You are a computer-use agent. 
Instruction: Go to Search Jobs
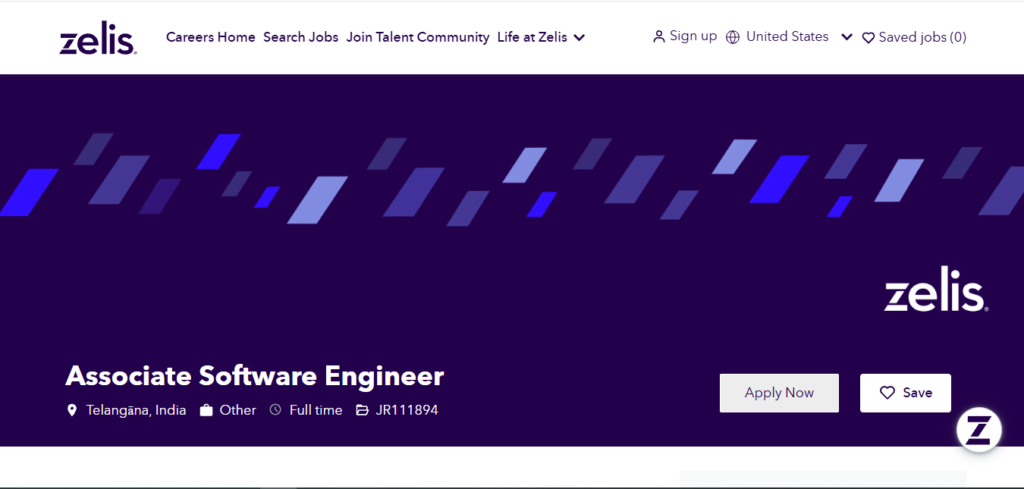[300, 37]
